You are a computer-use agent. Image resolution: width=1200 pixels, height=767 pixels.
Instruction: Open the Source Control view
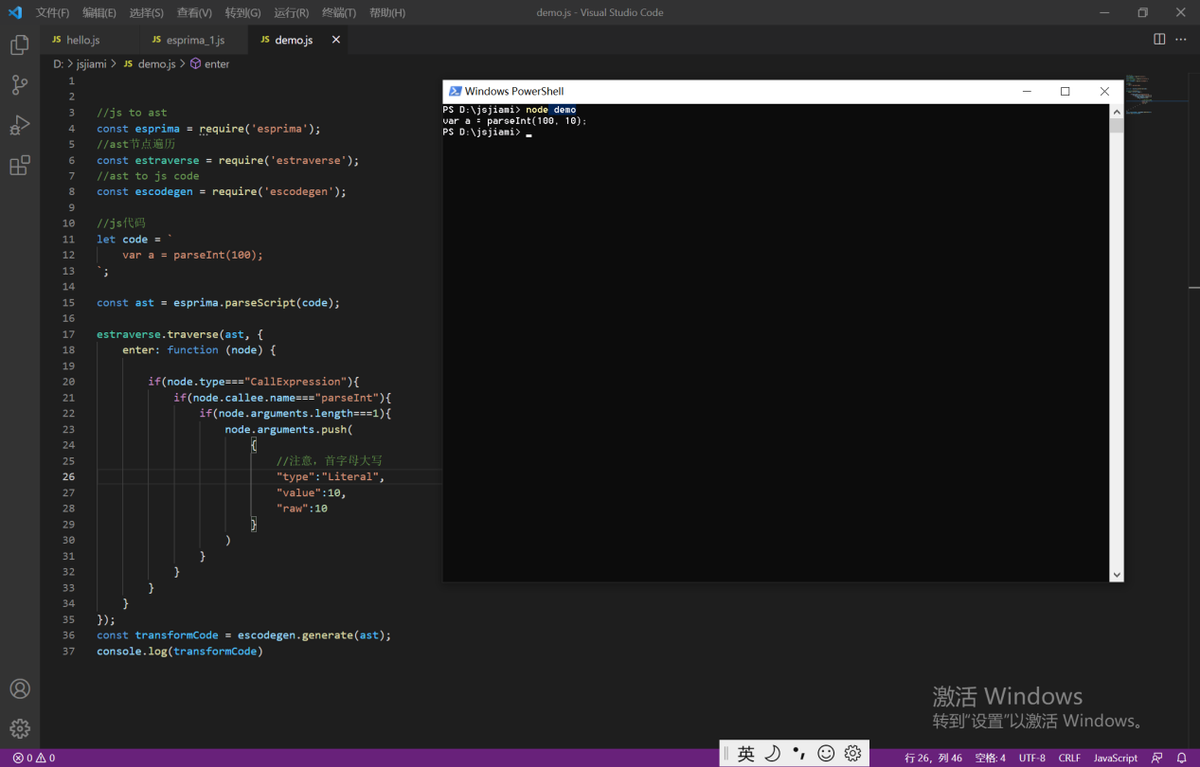pos(19,85)
